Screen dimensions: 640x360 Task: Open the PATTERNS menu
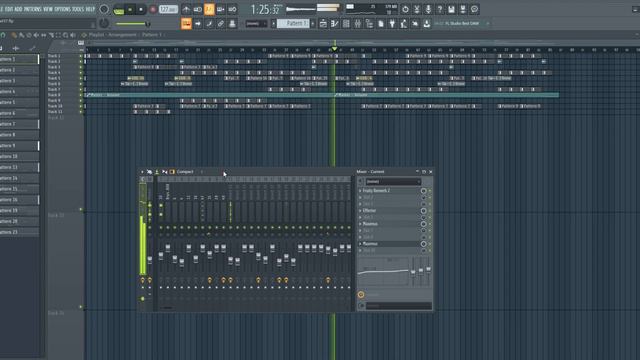(33, 9)
